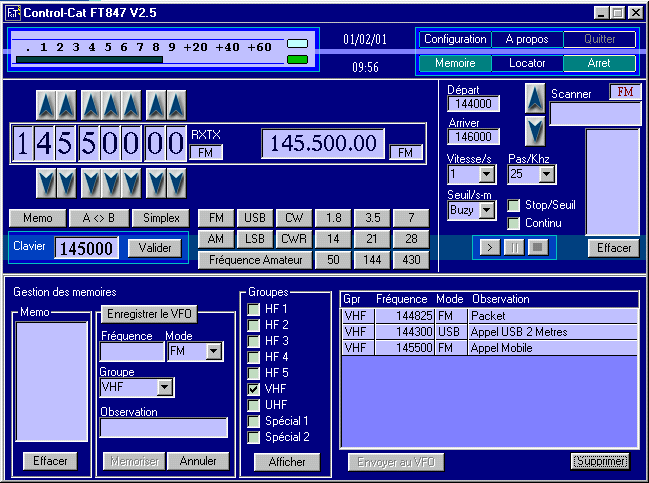Click the Clavier frequency input field
Viewport: 649px width, 483px height.
coord(87,248)
